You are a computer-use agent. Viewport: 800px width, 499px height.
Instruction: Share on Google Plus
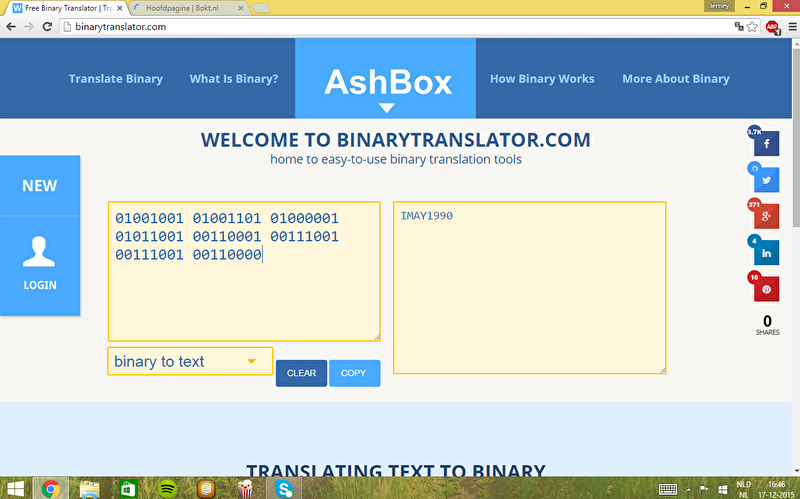click(766, 216)
